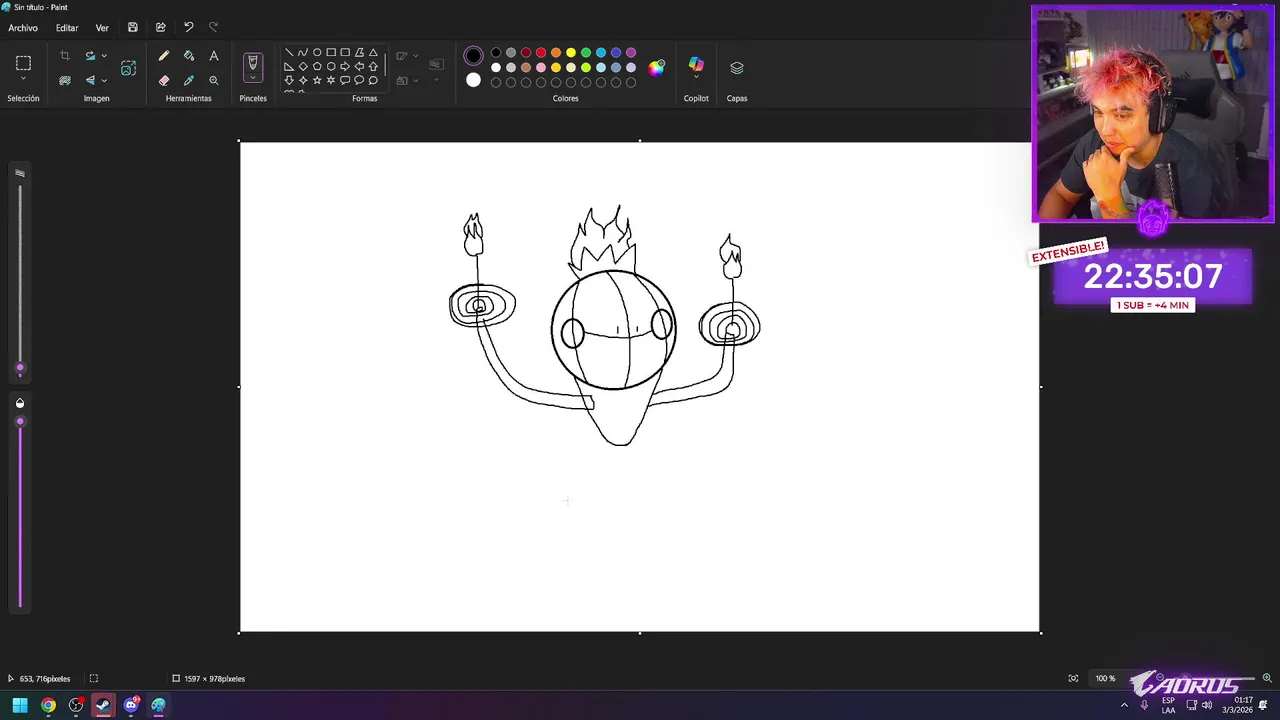Select the Fill bucket tool
Viewport: 1280px width, 720px height.
pyautogui.click(x=189, y=56)
